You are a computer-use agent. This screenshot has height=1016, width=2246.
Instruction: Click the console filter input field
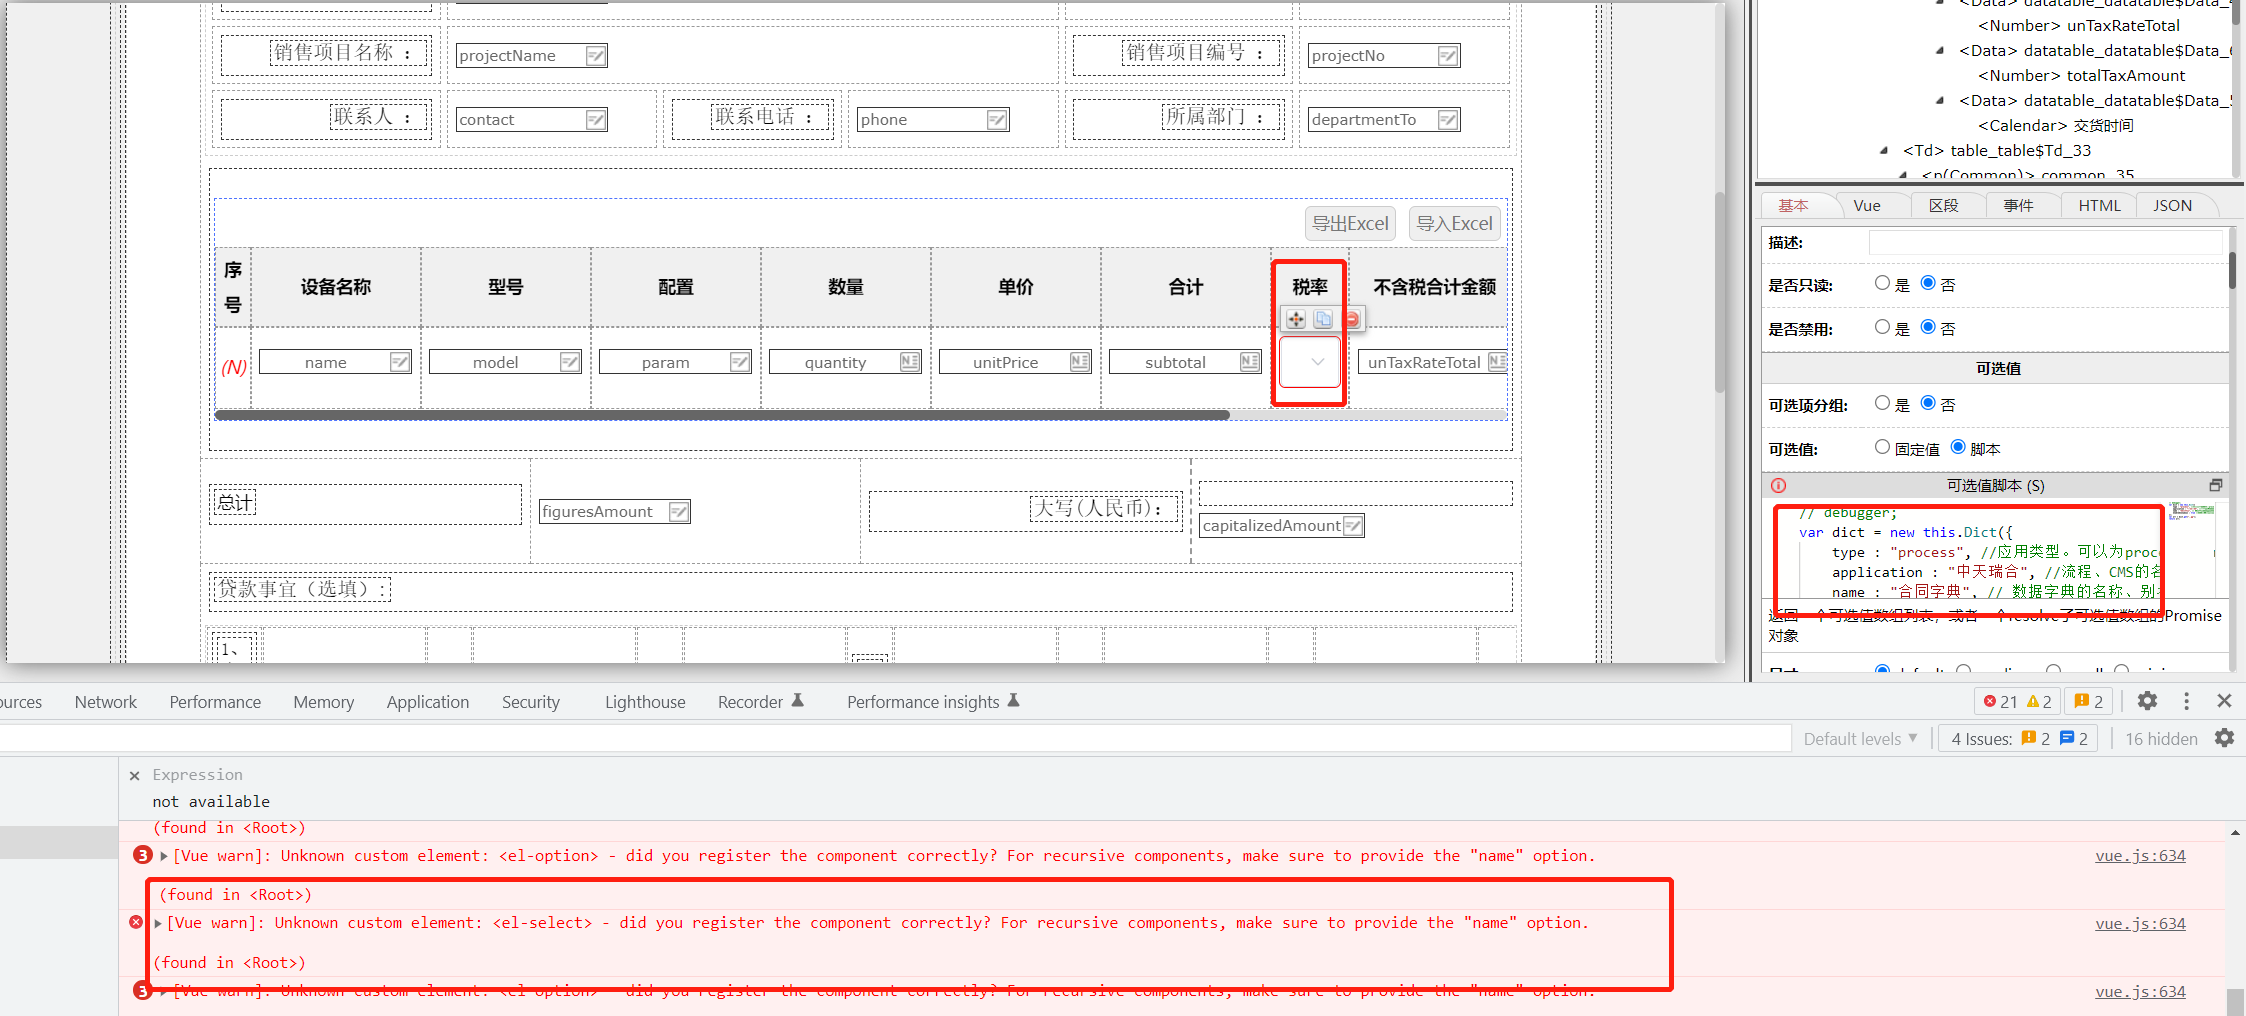[895, 739]
